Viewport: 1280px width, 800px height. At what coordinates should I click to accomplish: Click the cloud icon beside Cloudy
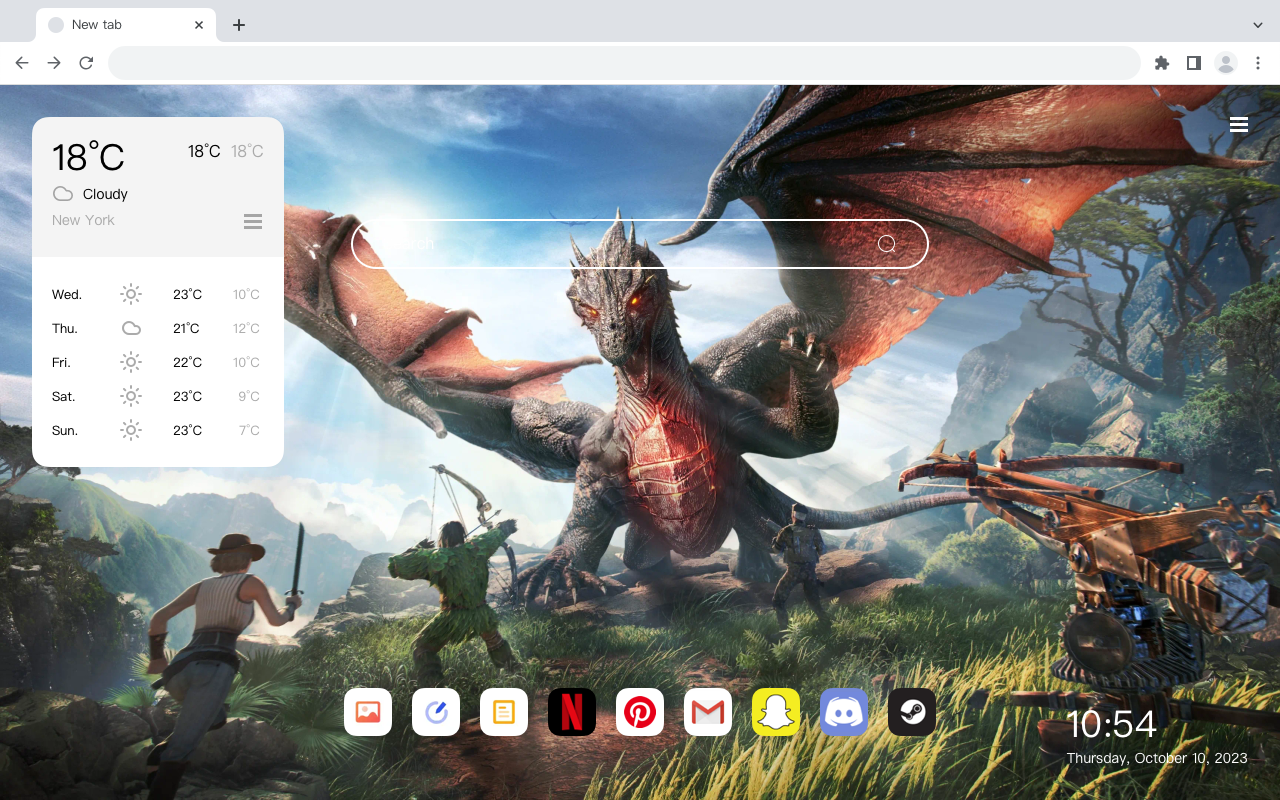click(x=63, y=194)
